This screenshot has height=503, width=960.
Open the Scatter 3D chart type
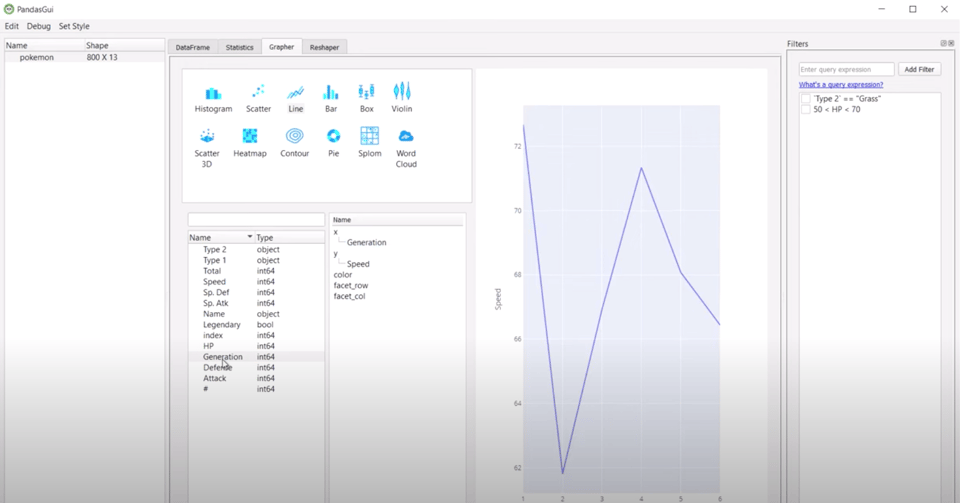click(207, 137)
